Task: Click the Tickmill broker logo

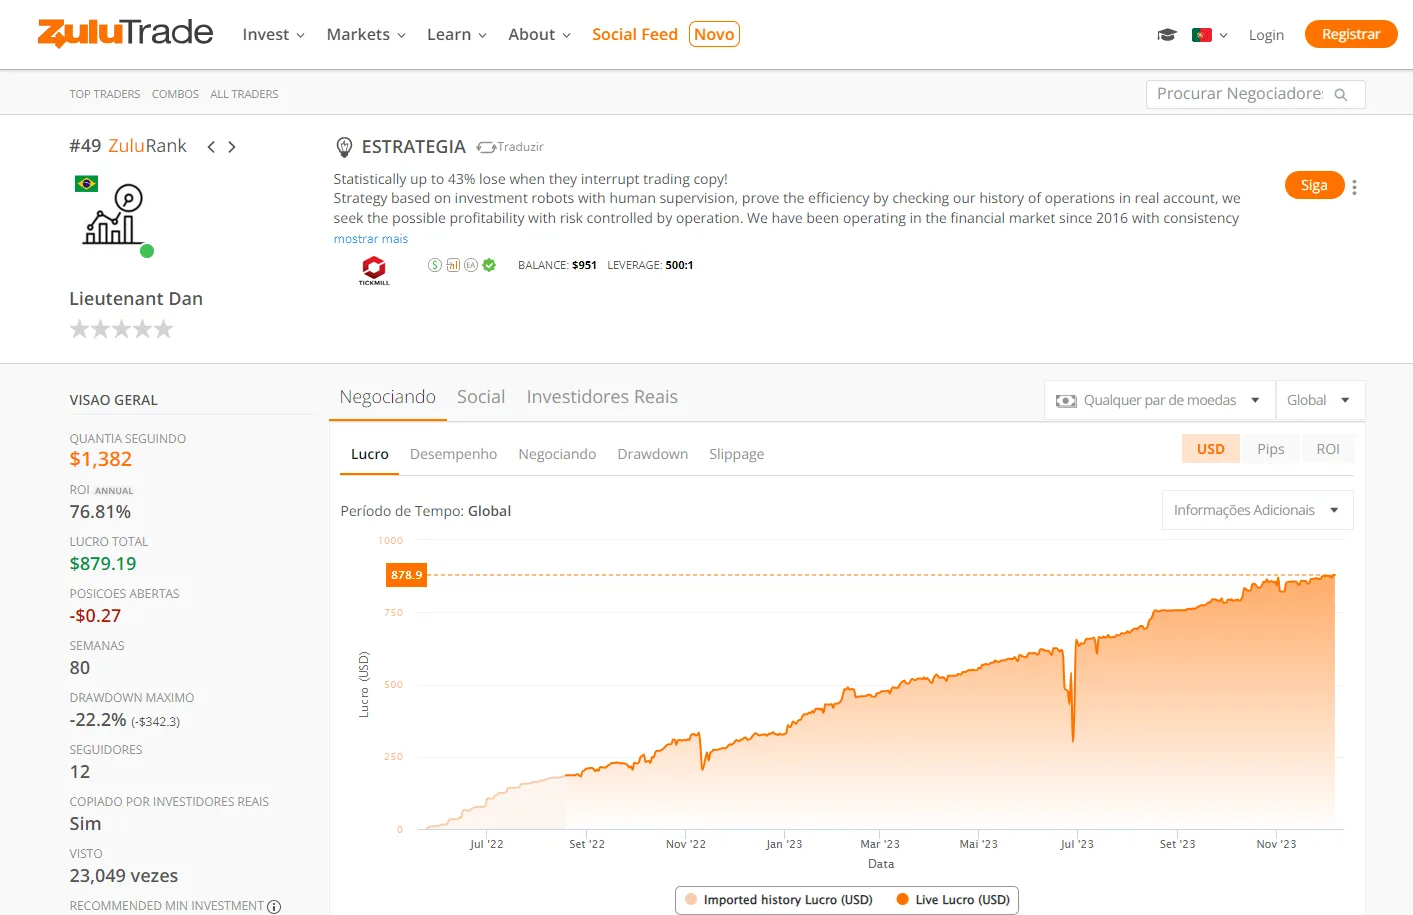Action: 374,270
